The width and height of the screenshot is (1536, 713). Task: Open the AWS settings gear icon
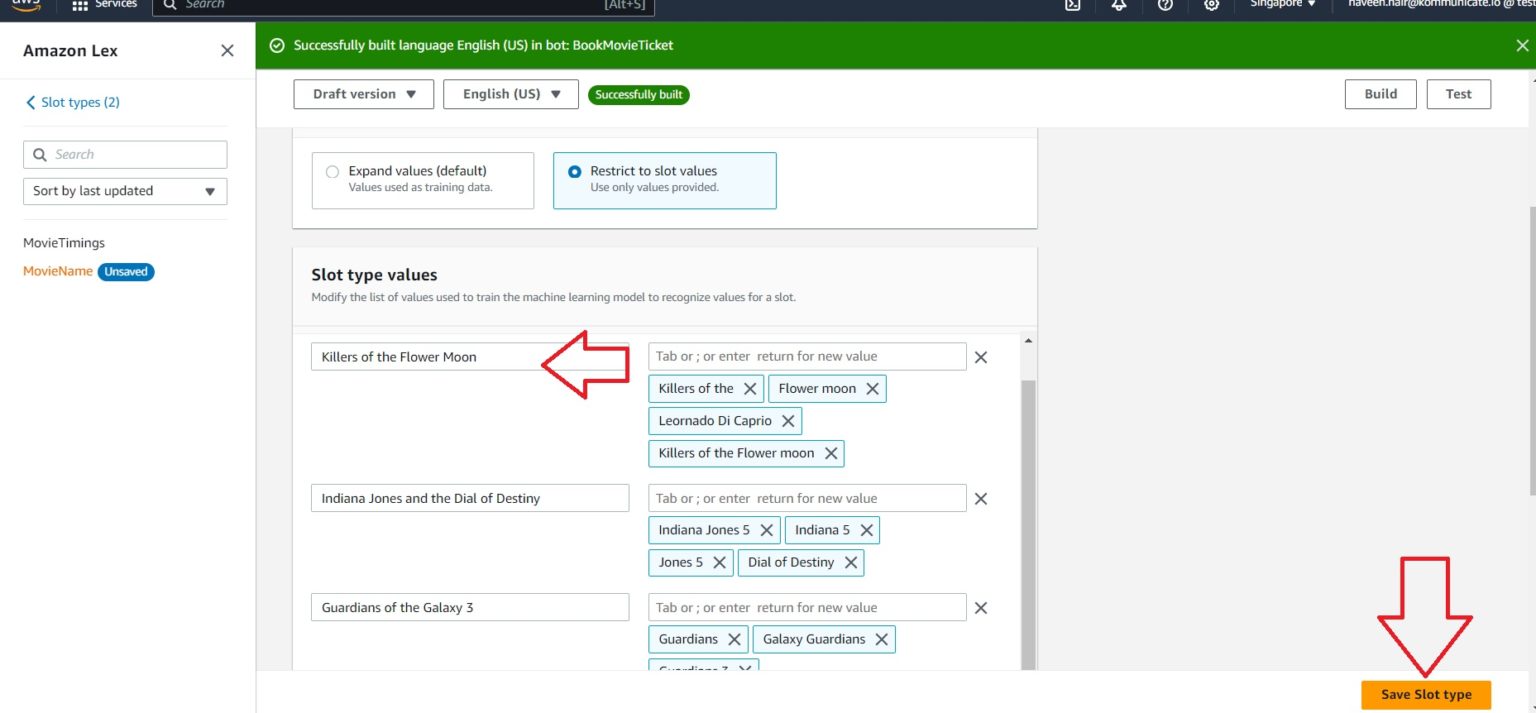(1211, 5)
